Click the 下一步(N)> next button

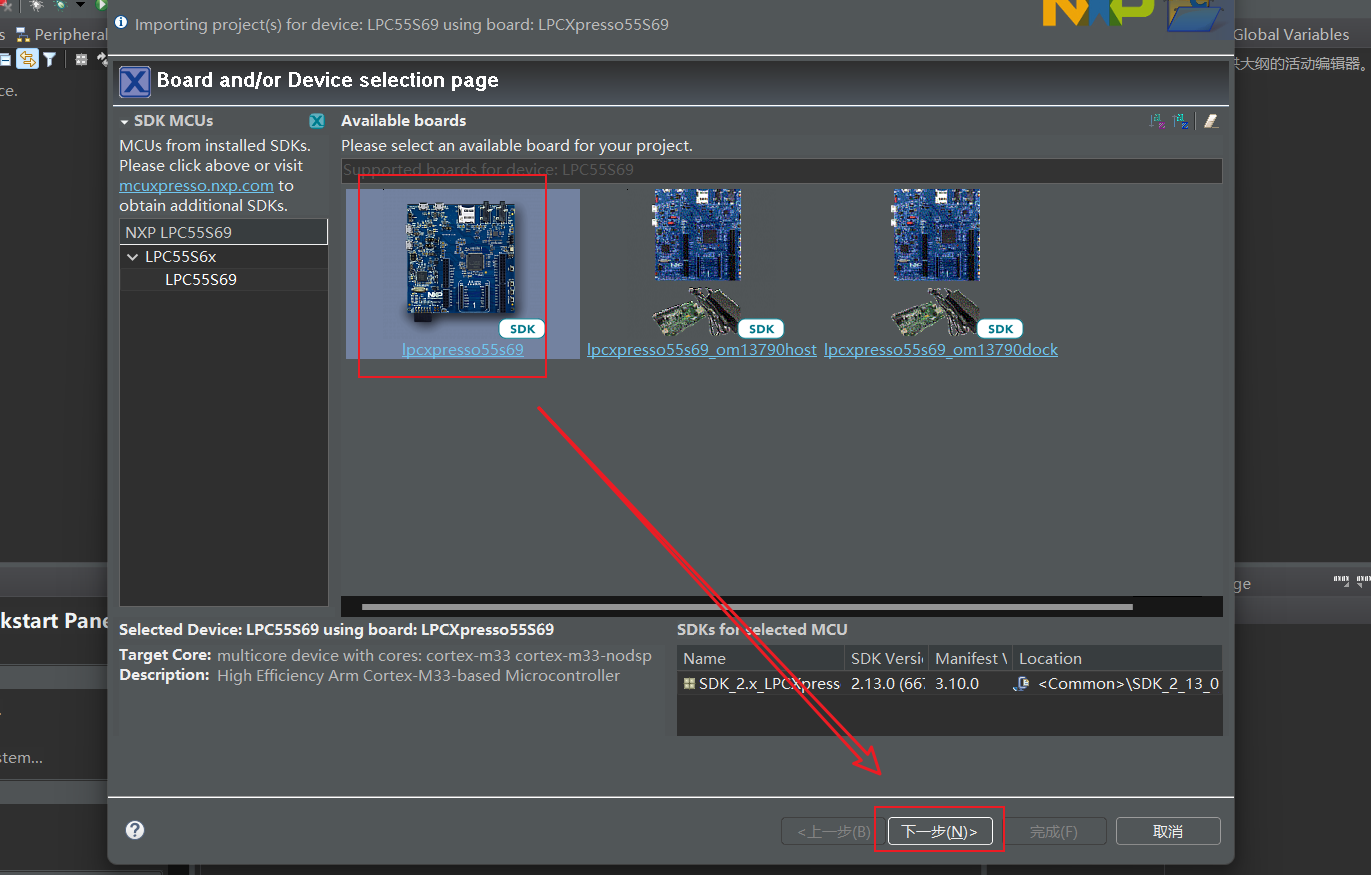pyautogui.click(x=939, y=831)
